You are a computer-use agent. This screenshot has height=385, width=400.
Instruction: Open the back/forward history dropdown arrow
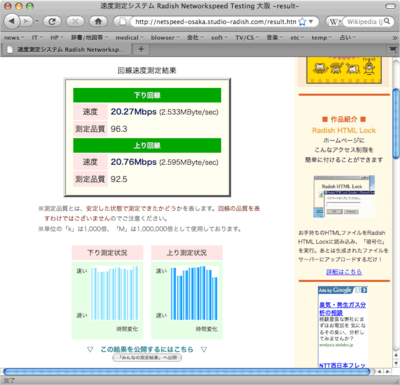[37, 21]
